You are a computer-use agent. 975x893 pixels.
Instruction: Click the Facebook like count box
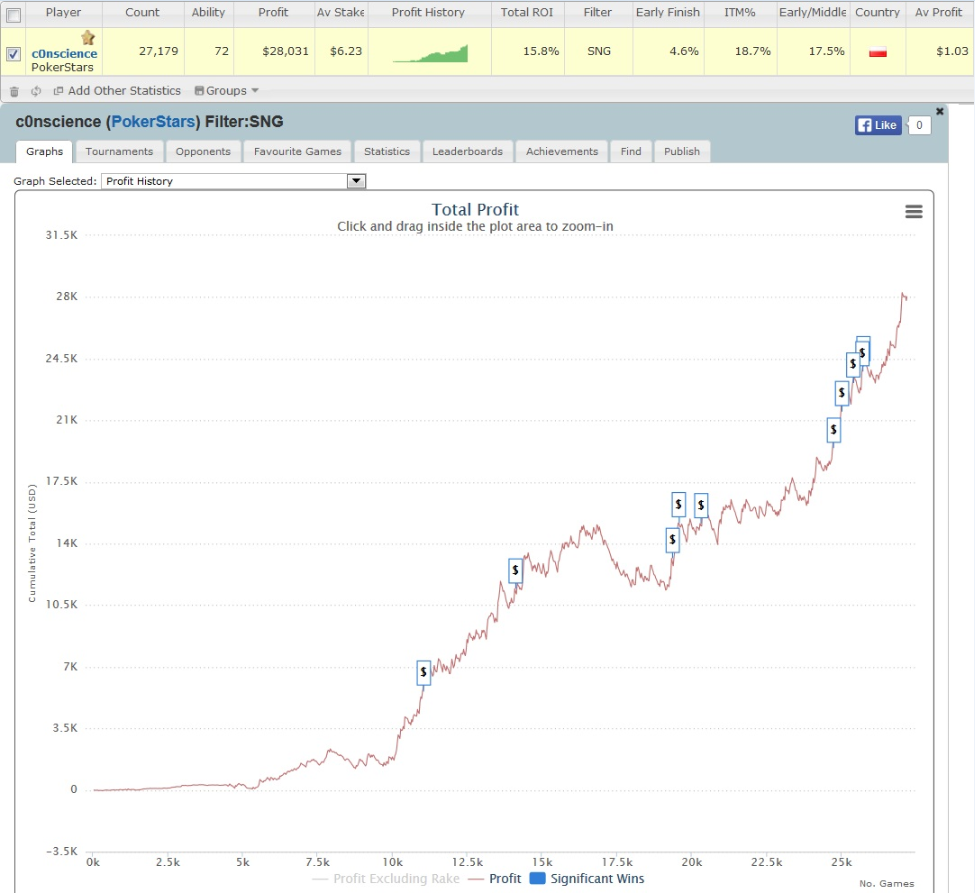pos(919,125)
